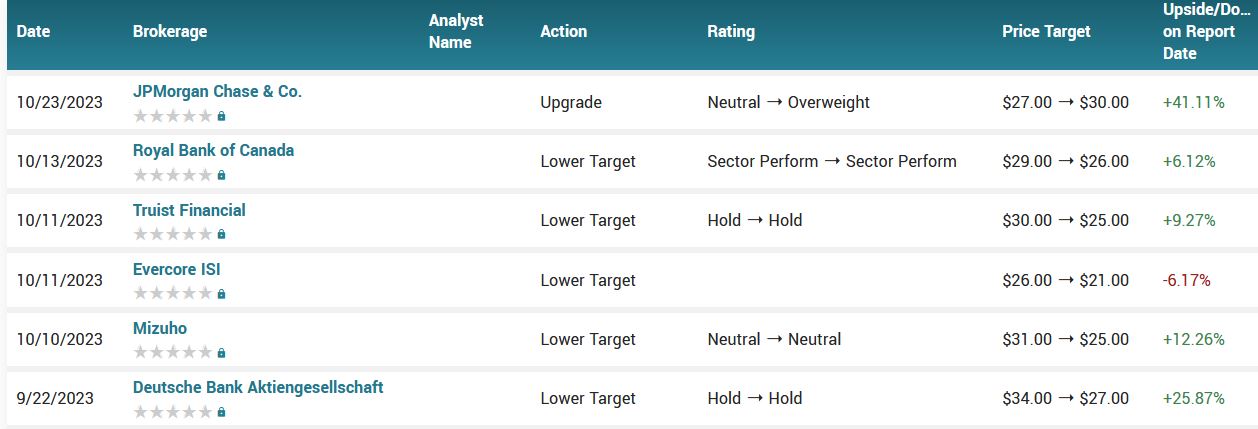
Task: Open Deutsche Bank Aktiengesellschaft link
Action: click(258, 387)
